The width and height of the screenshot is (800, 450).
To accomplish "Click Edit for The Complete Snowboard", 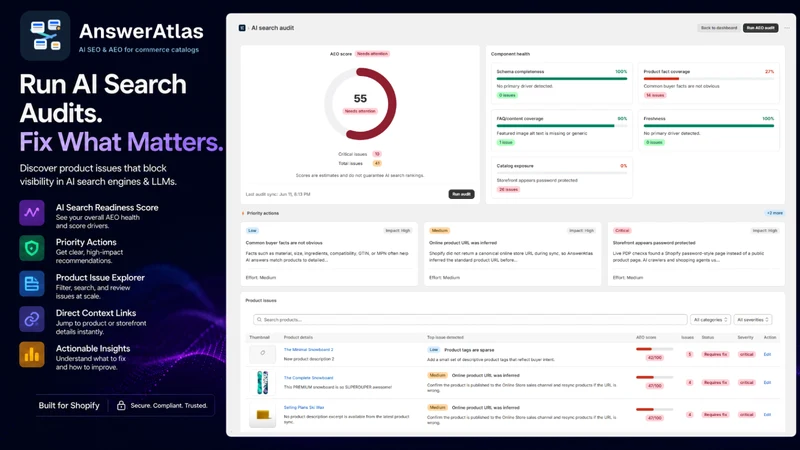I will [x=767, y=383].
